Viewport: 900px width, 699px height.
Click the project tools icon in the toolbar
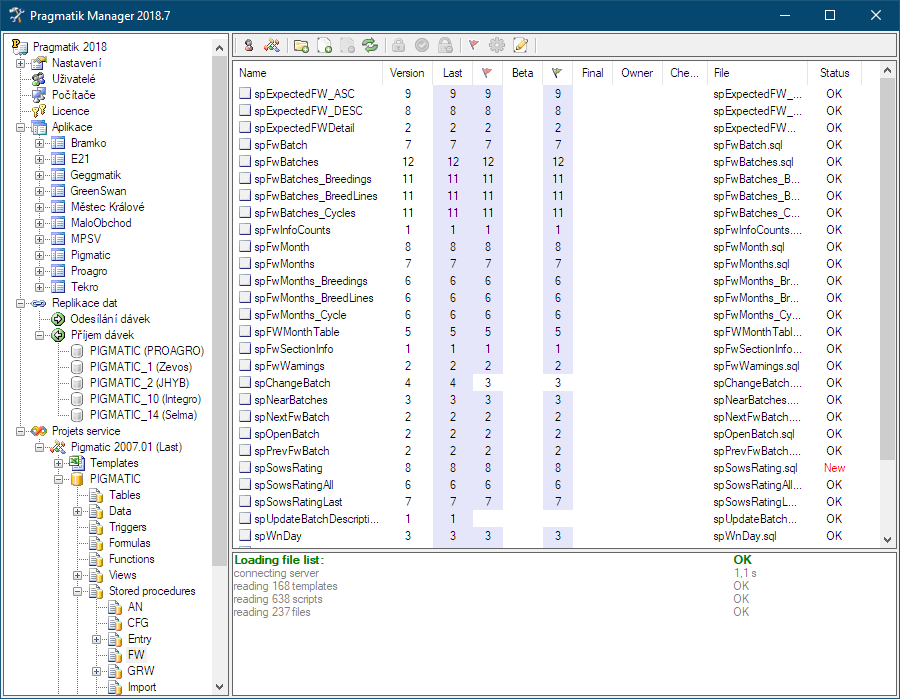point(271,45)
